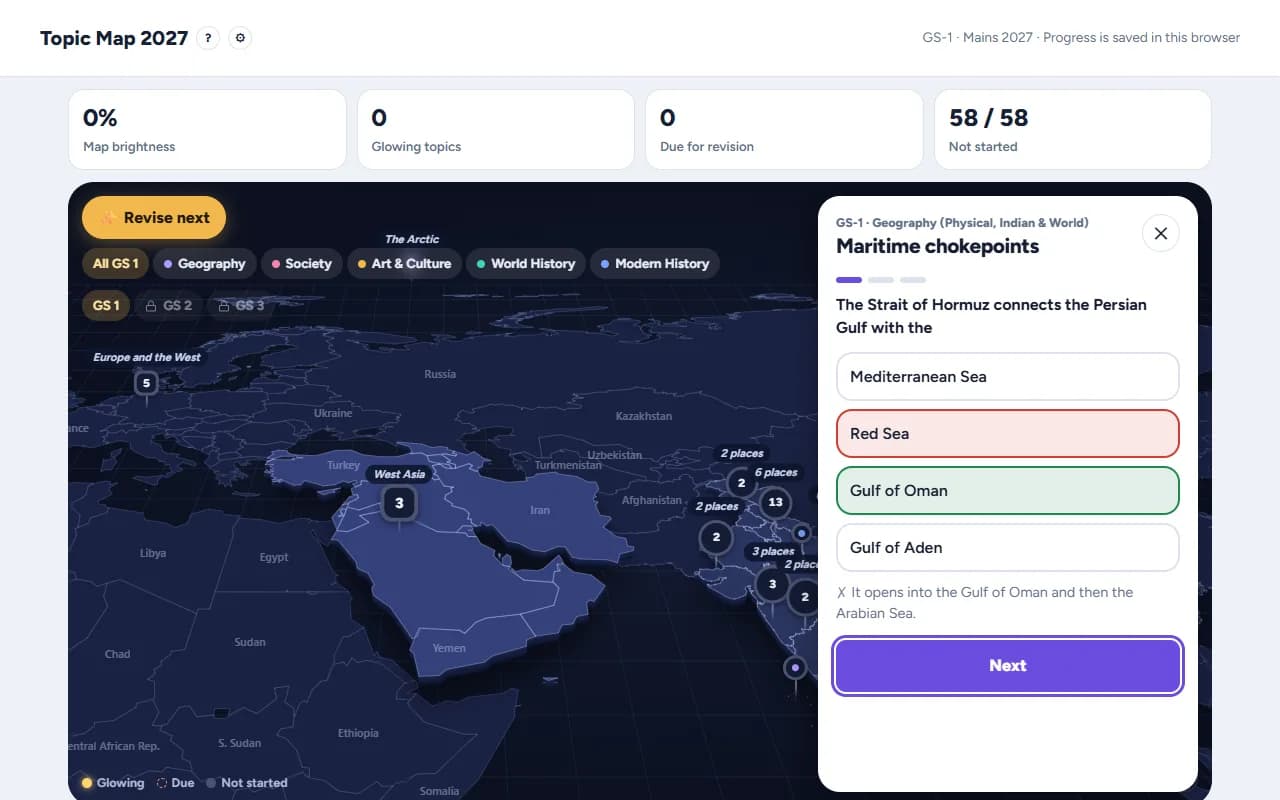Filter map by Geography
This screenshot has height=800, width=1280.
204,263
